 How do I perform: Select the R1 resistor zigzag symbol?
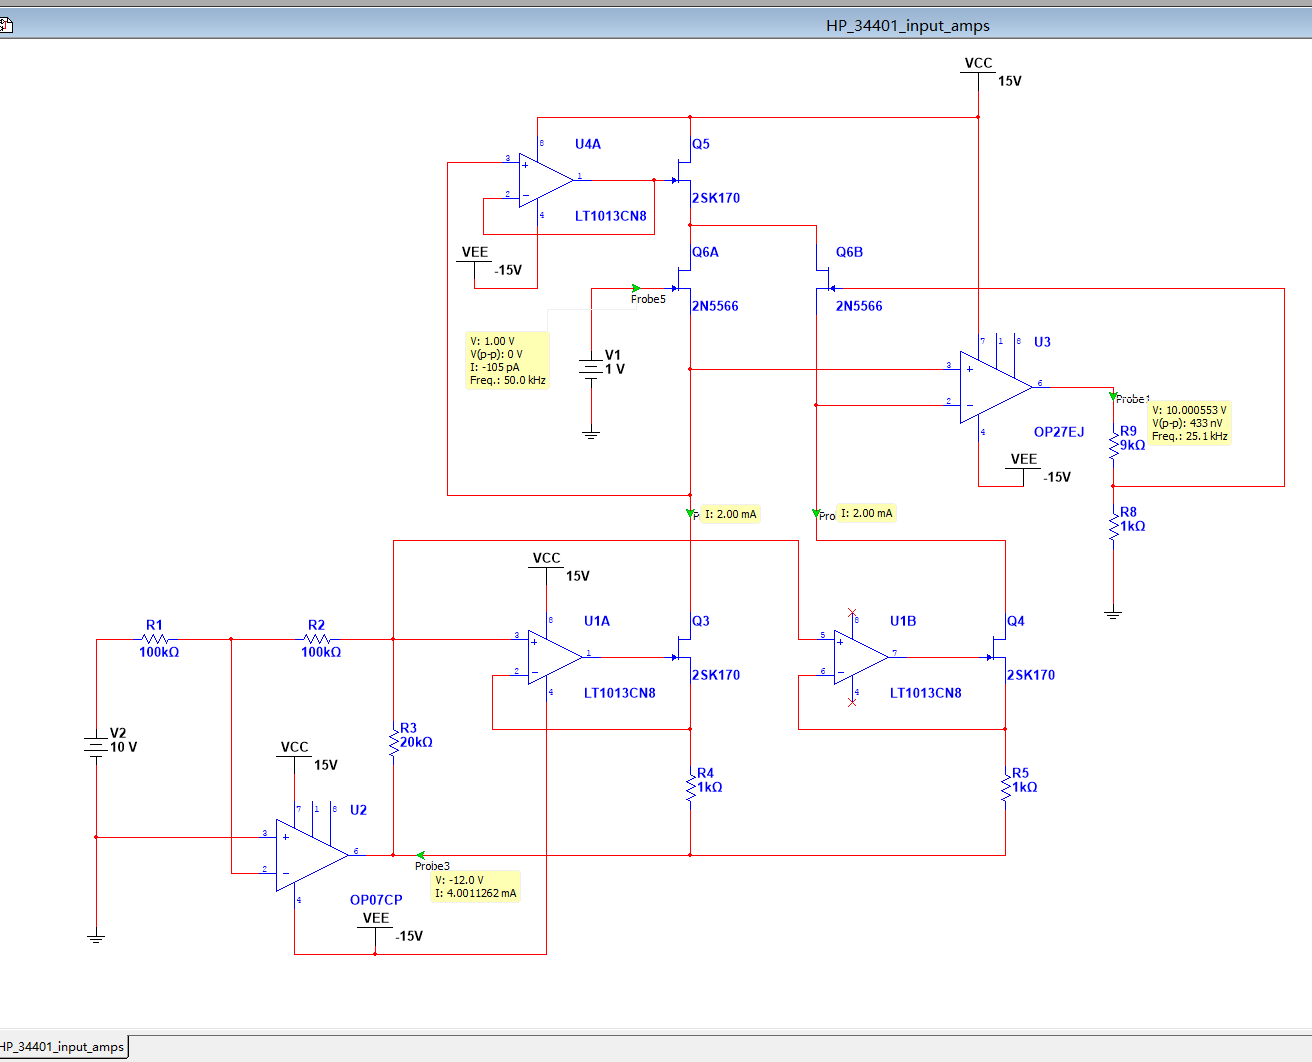(155, 639)
